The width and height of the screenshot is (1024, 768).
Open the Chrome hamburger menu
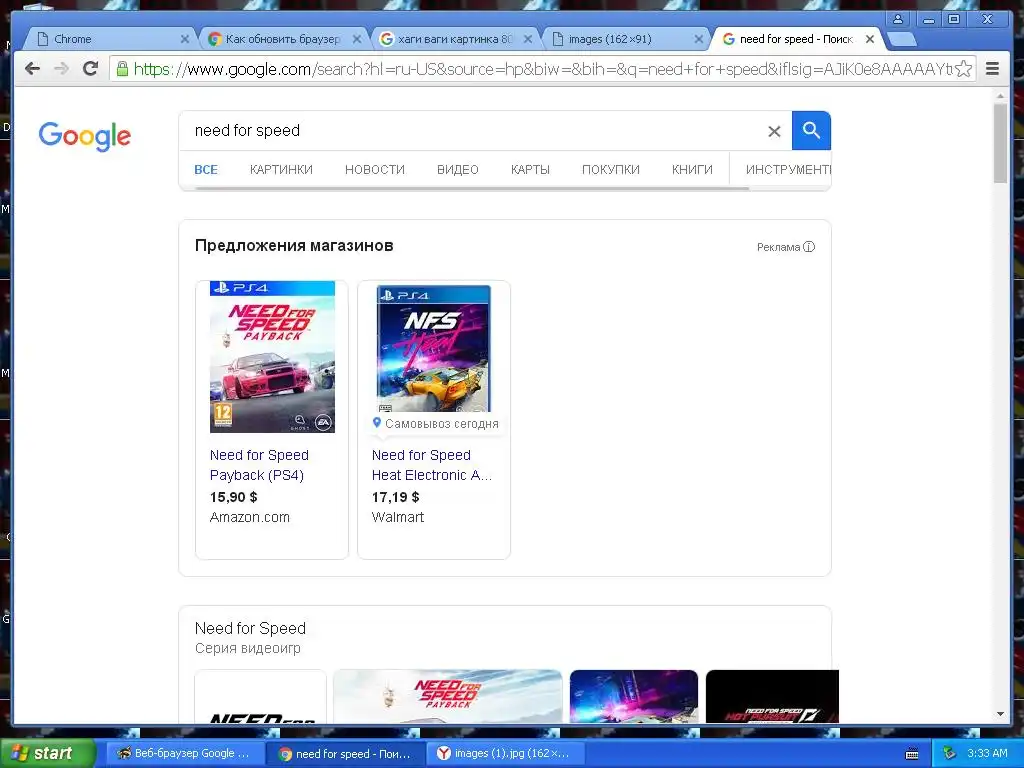click(x=992, y=69)
